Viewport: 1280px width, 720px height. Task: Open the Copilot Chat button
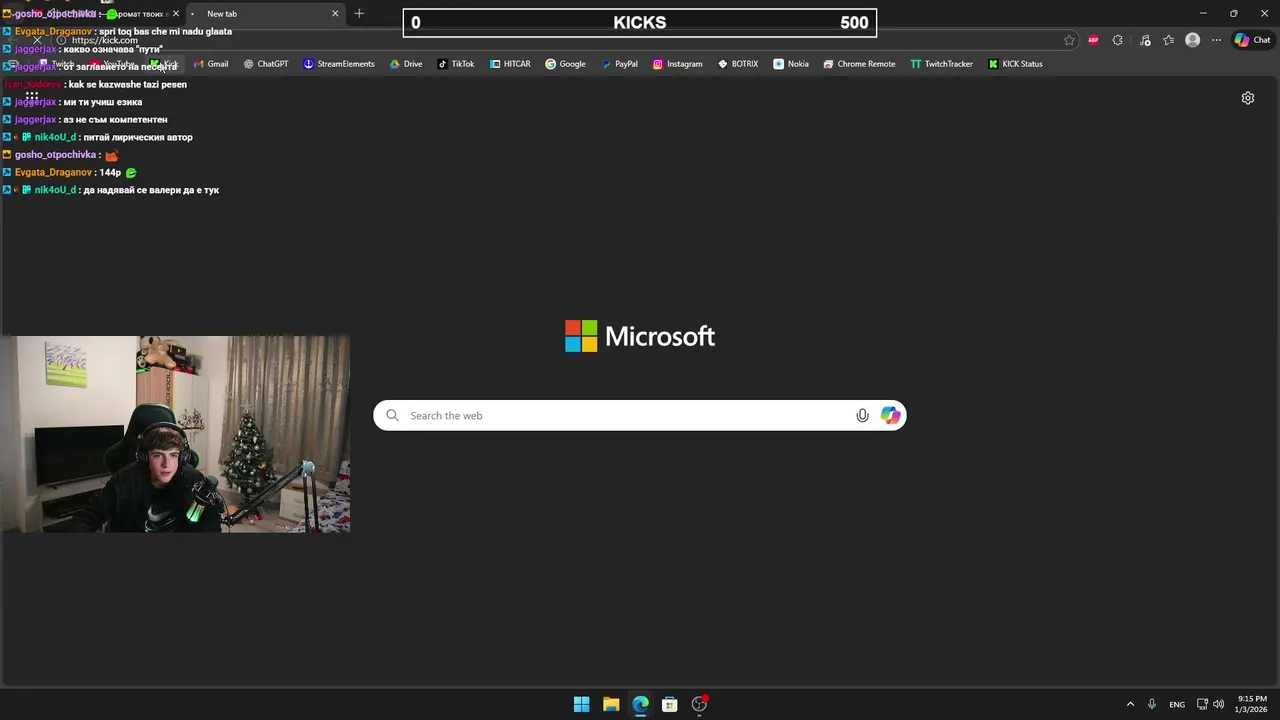1254,40
